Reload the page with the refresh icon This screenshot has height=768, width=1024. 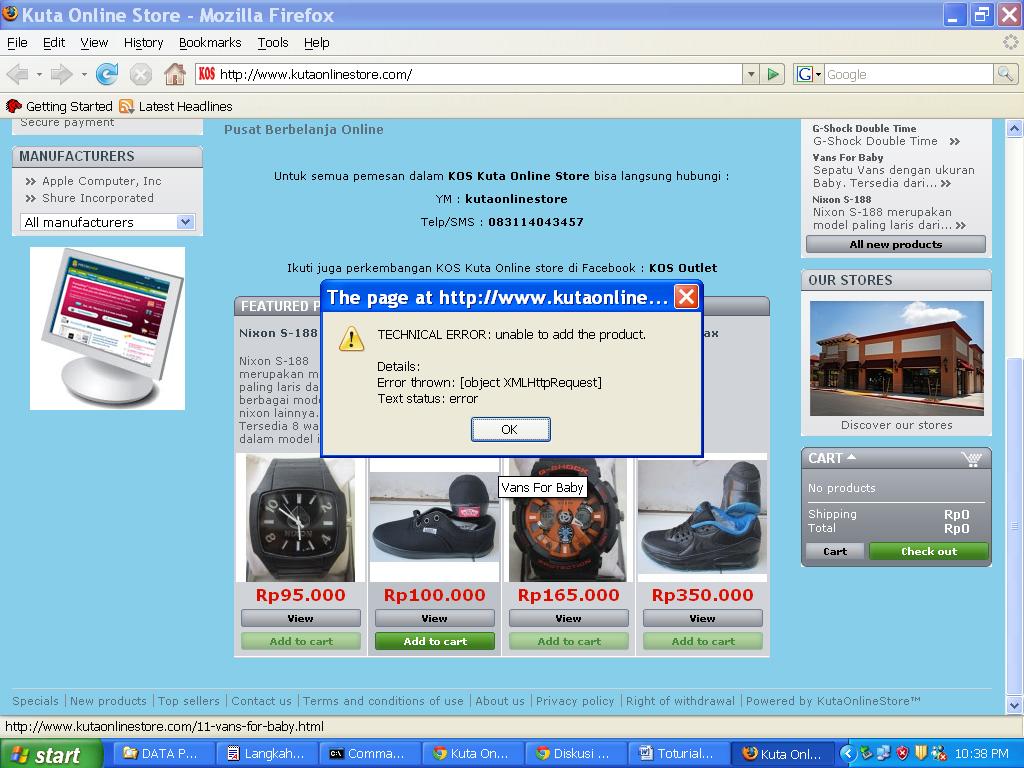107,74
